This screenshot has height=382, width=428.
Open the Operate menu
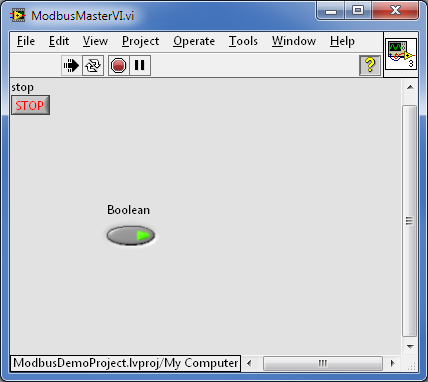tap(194, 41)
